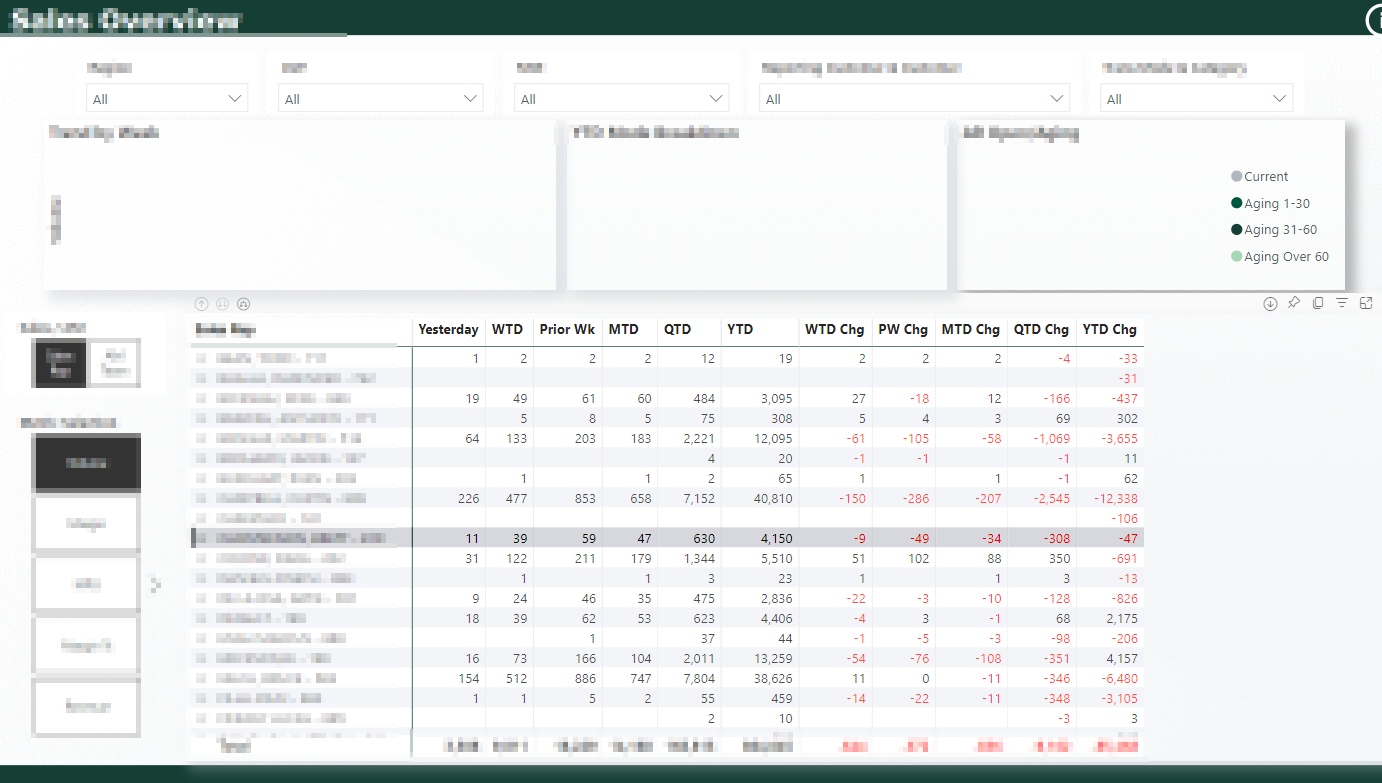This screenshot has width=1382, height=783.
Task: Select the Yesterday cell value 226
Action: pyautogui.click(x=467, y=498)
